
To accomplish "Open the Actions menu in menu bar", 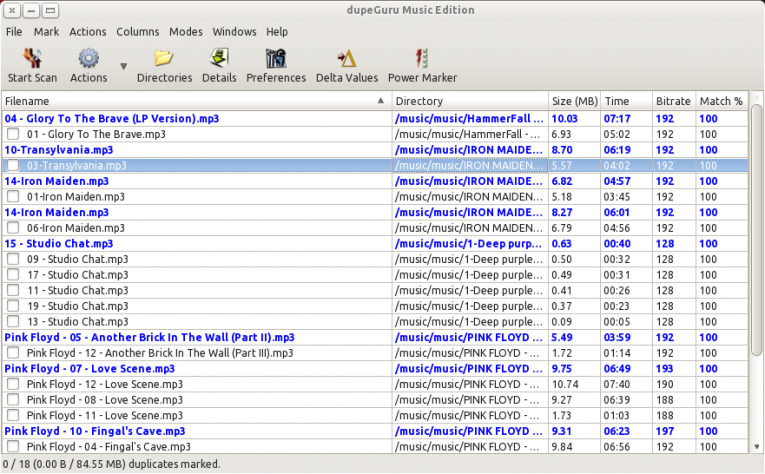I will (88, 32).
